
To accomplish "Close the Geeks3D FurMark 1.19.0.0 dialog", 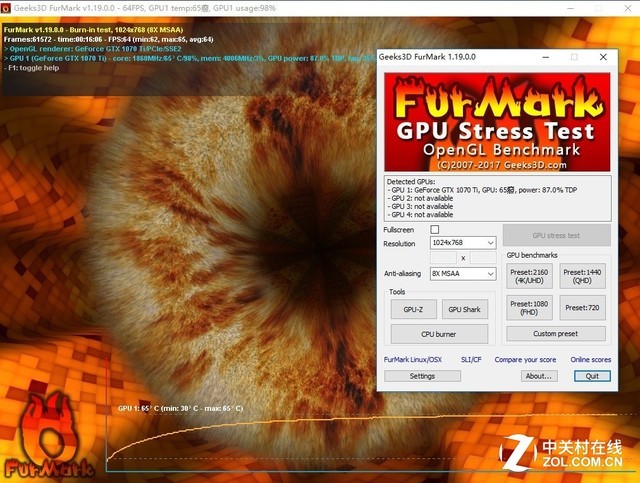I will click(x=603, y=57).
